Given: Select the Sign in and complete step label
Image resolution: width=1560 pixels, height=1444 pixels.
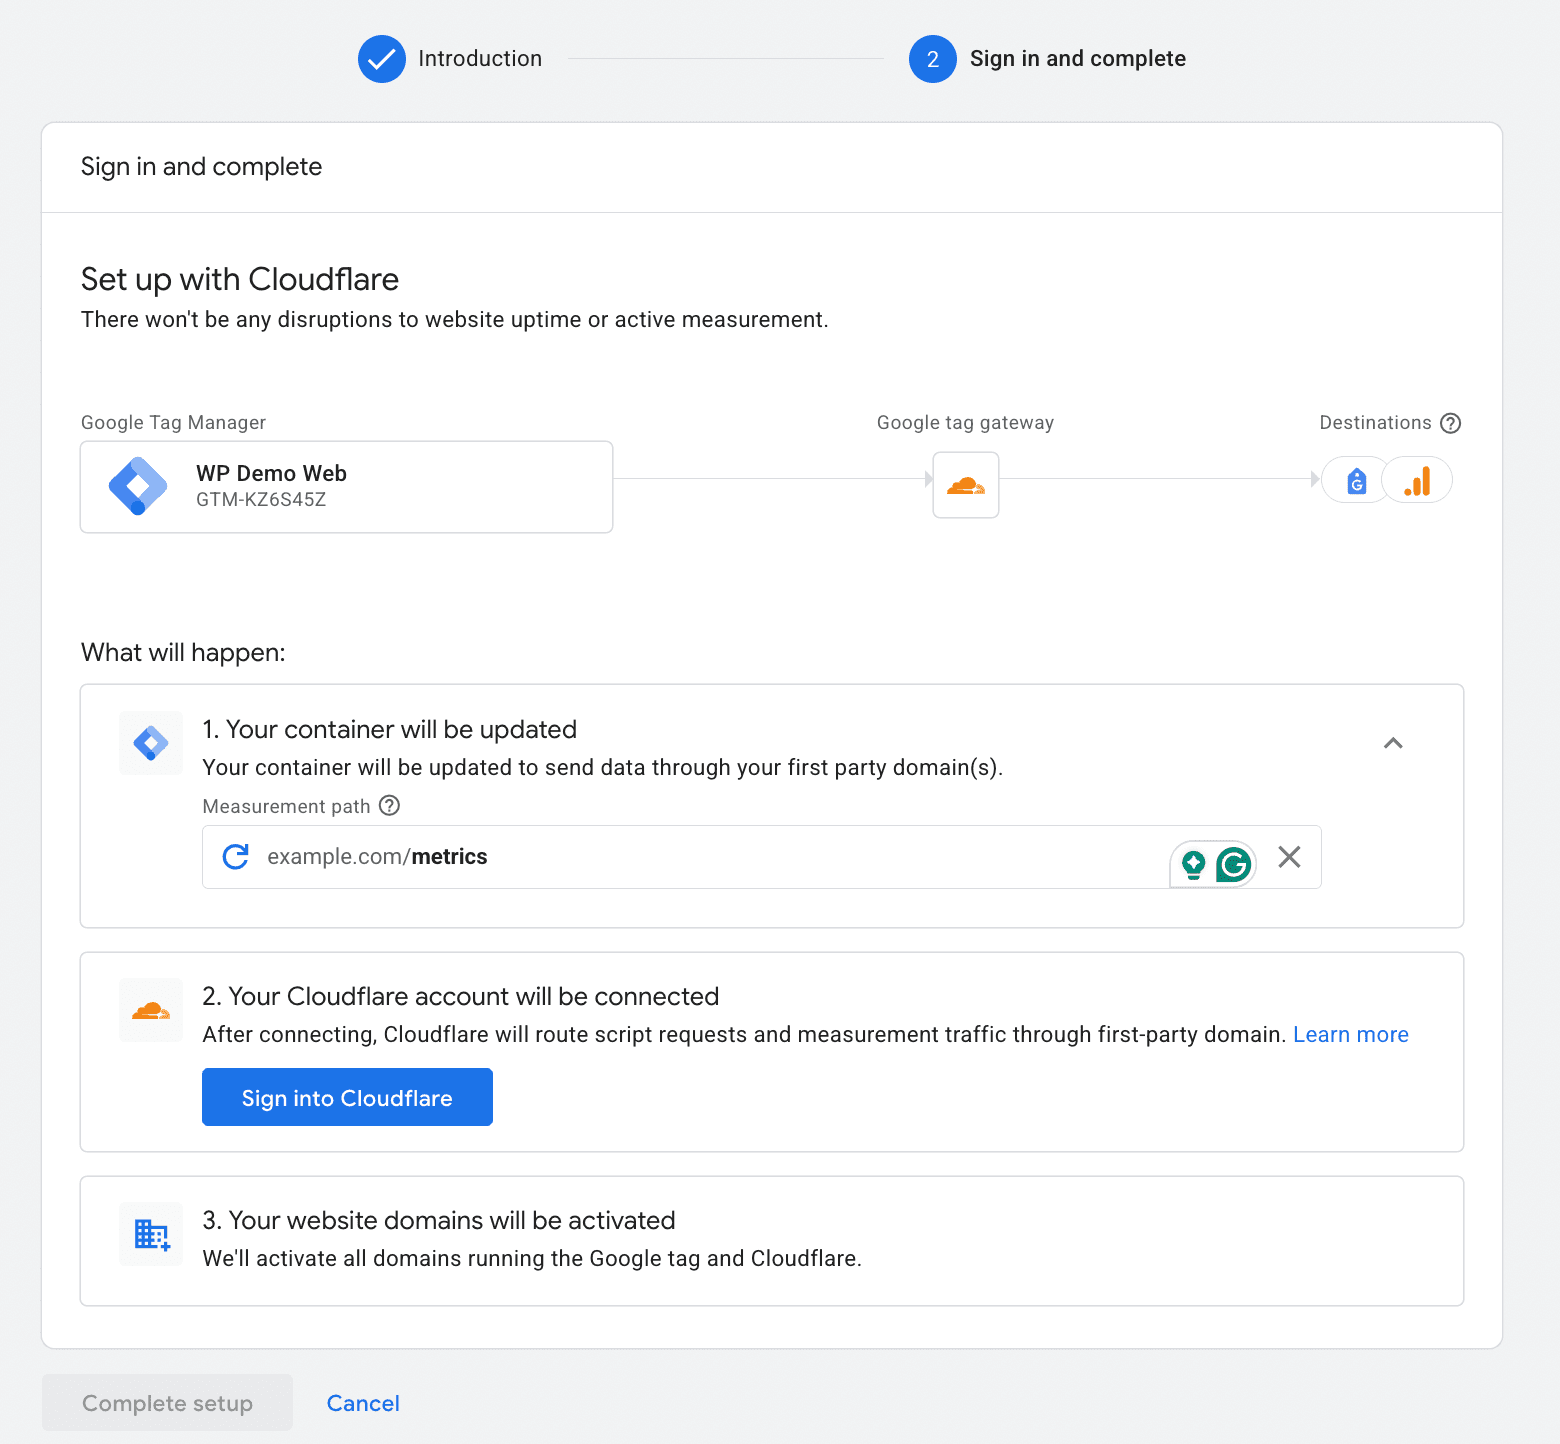Looking at the screenshot, I should 1078,59.
